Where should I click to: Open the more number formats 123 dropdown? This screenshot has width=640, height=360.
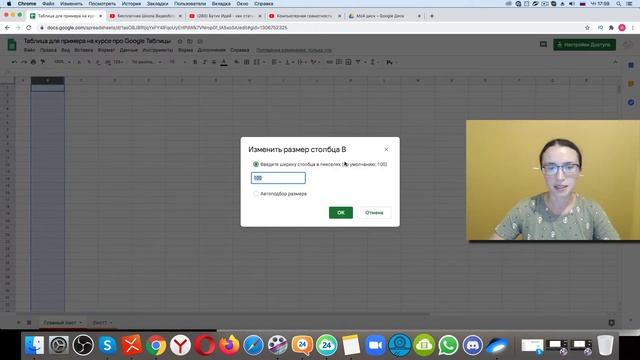119,62
